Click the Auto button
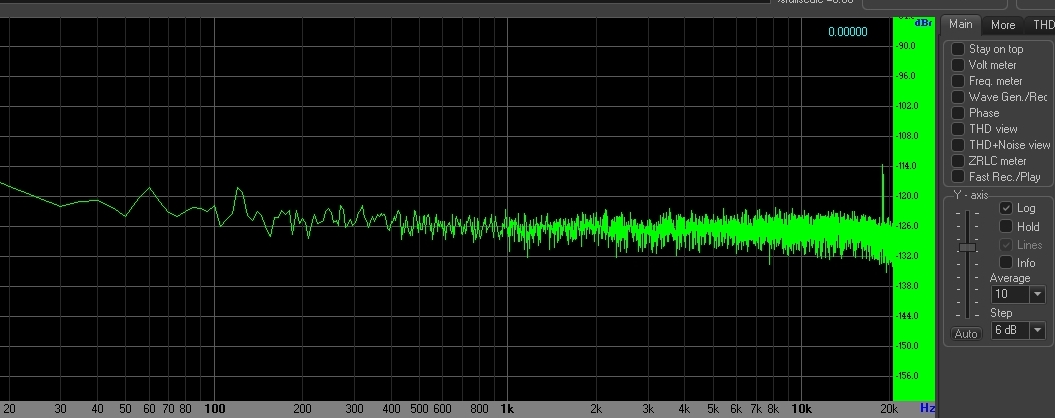This screenshot has height=418, width=1055. click(x=966, y=334)
